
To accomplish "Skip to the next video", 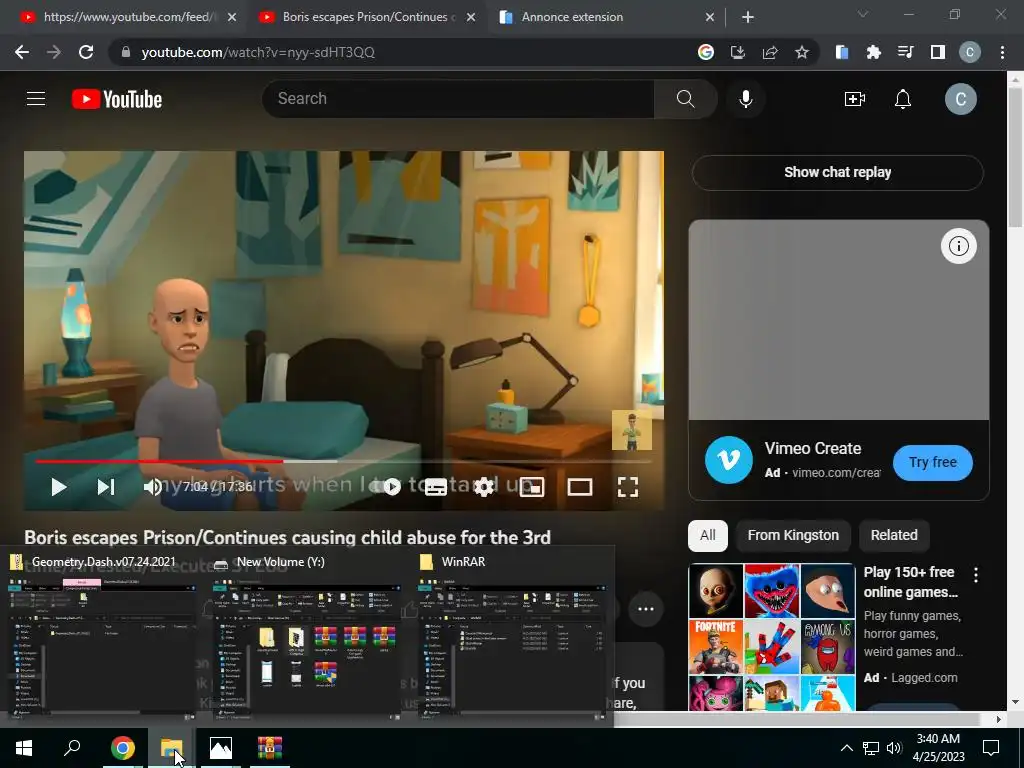I will pyautogui.click(x=106, y=487).
